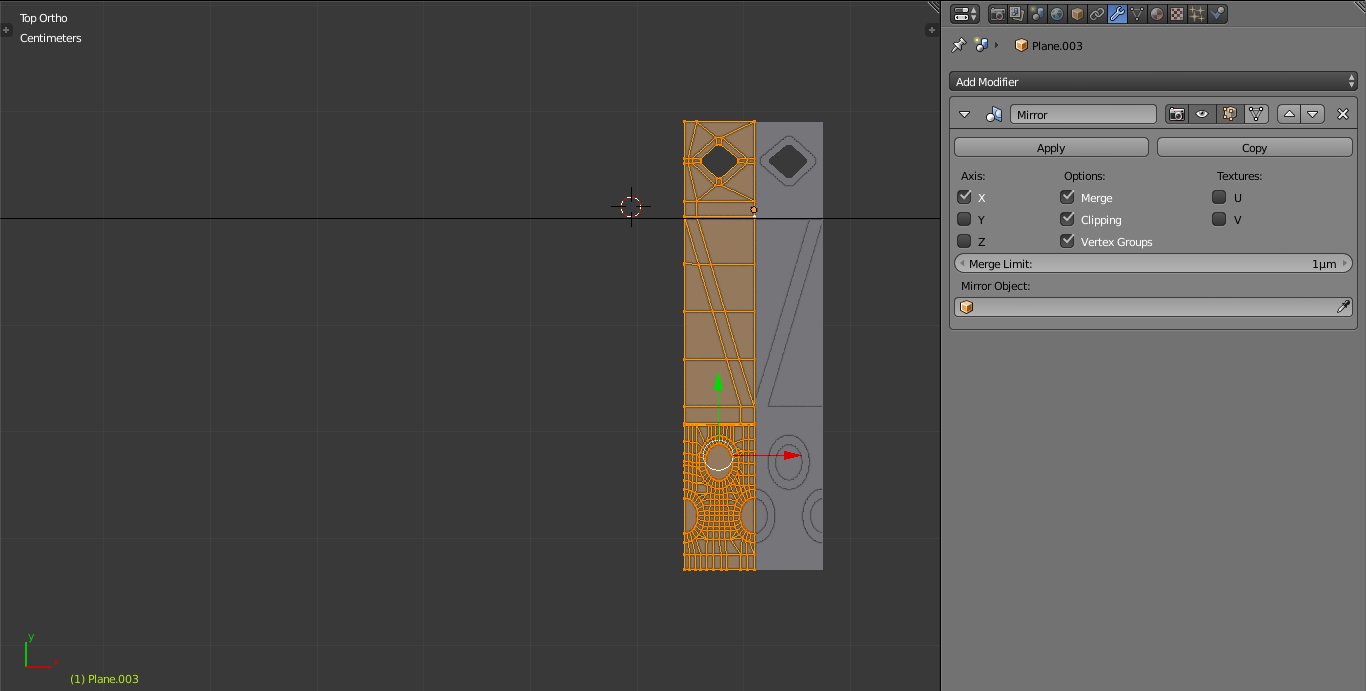The image size is (1366, 691).
Task: Open the Material properties sphere icon
Action: coord(1156,13)
